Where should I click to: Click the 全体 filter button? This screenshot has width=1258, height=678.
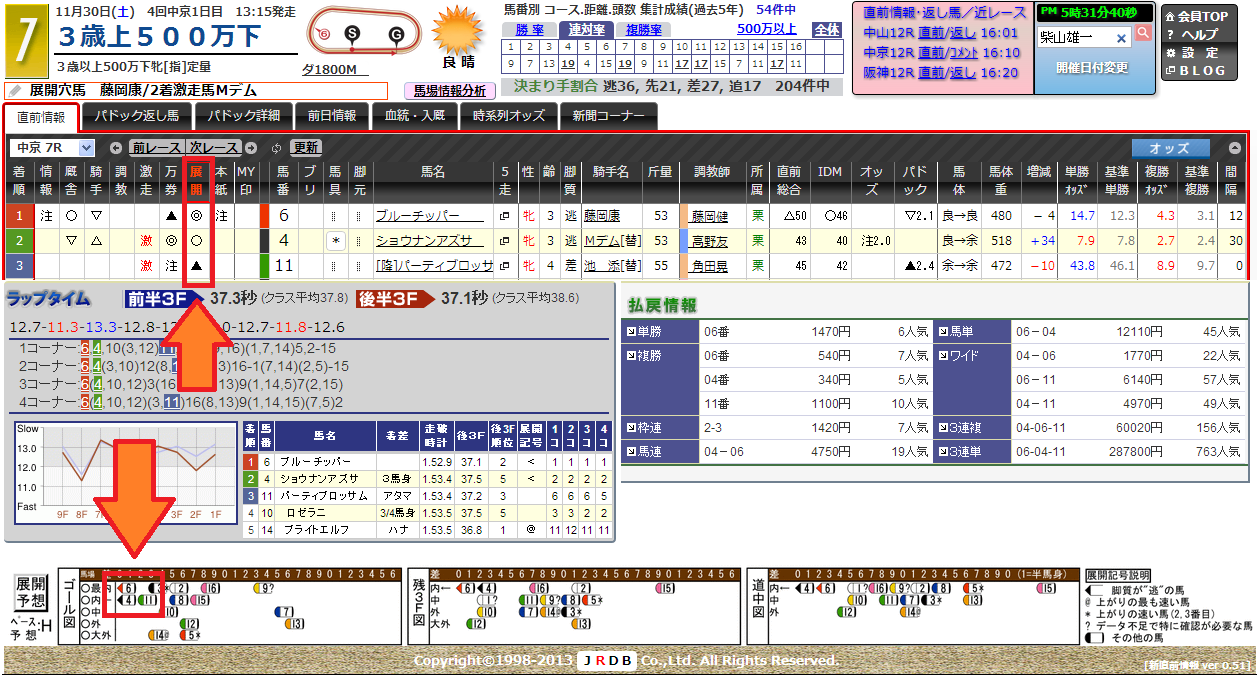827,30
